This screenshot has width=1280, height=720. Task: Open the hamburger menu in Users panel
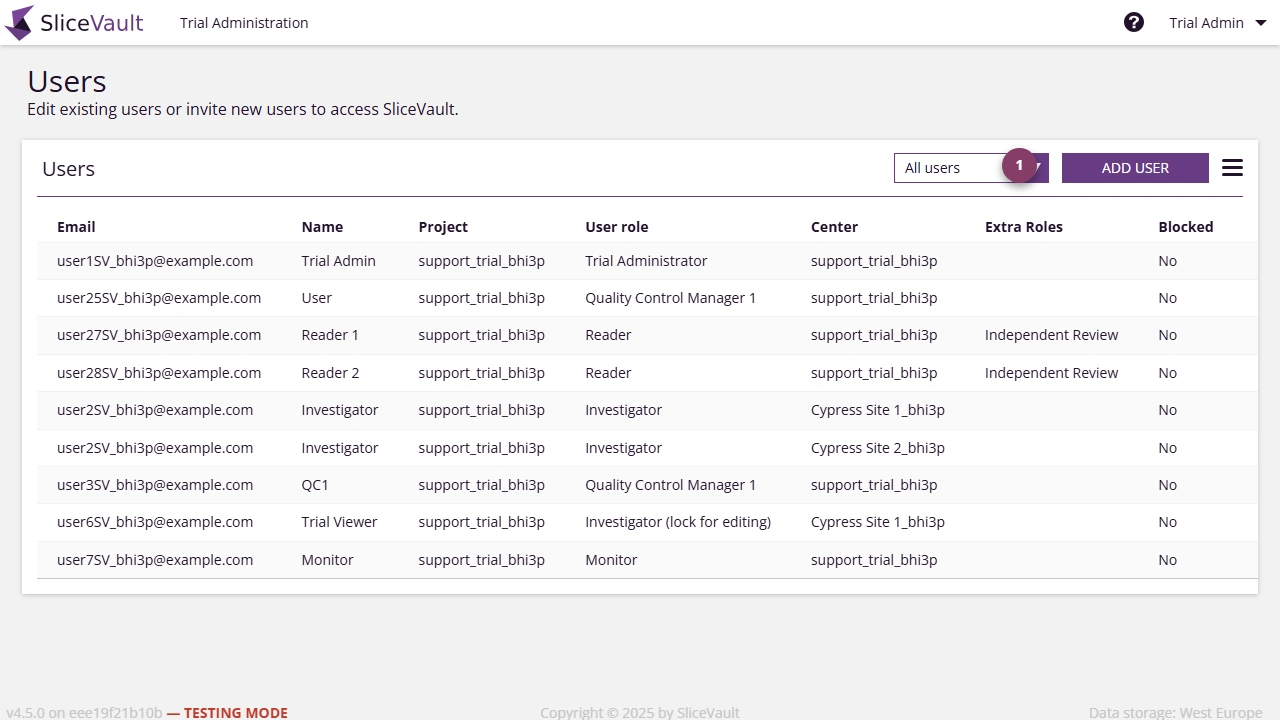pos(1232,168)
